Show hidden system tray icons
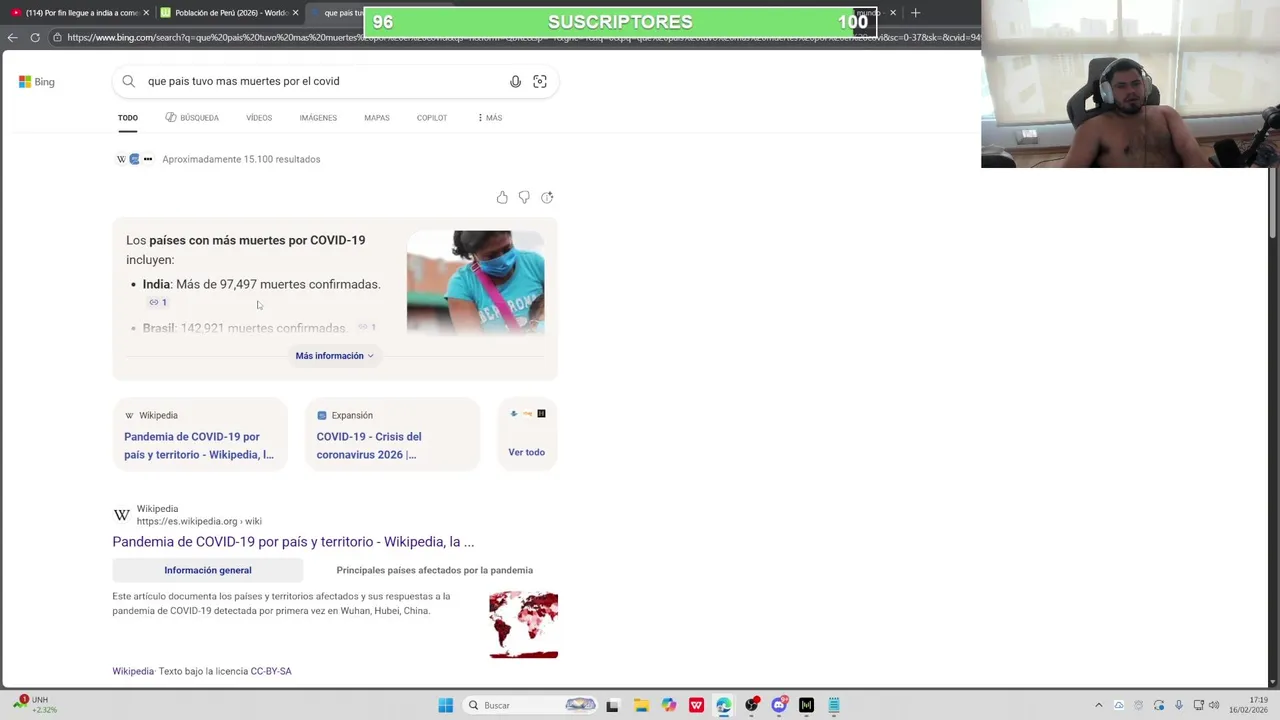The image size is (1280, 720). point(1098,705)
